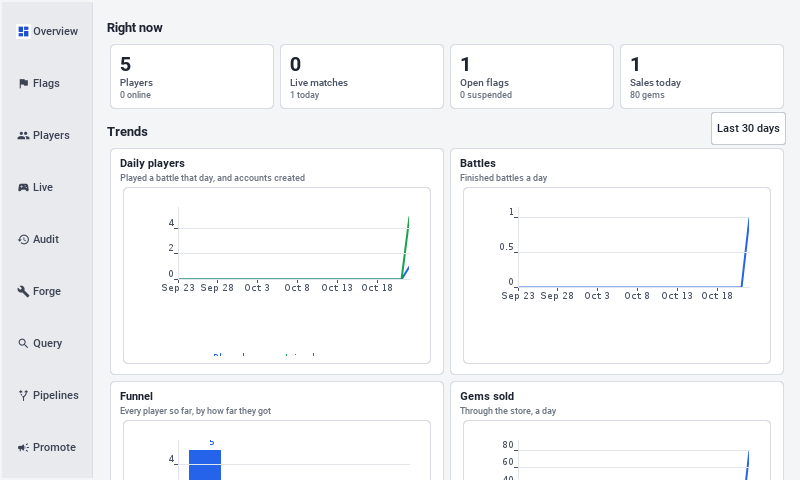The height and width of the screenshot is (480, 800).
Task: Open the Last 30 days range selector
Action: [748, 129]
